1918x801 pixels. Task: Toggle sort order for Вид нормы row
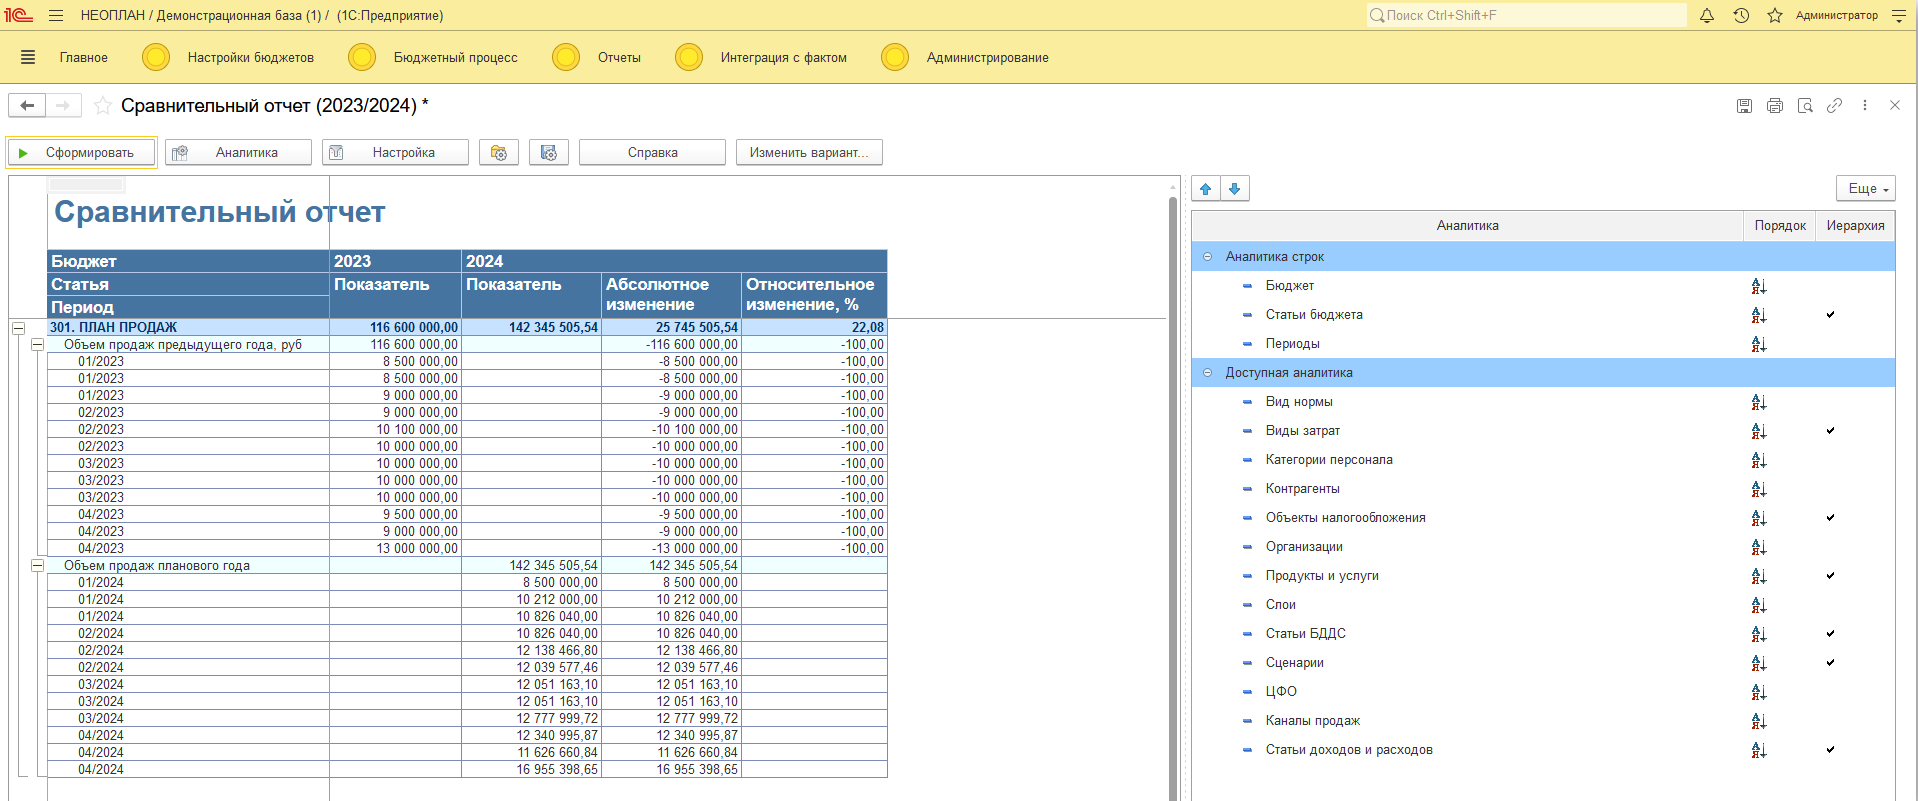[x=1759, y=402]
